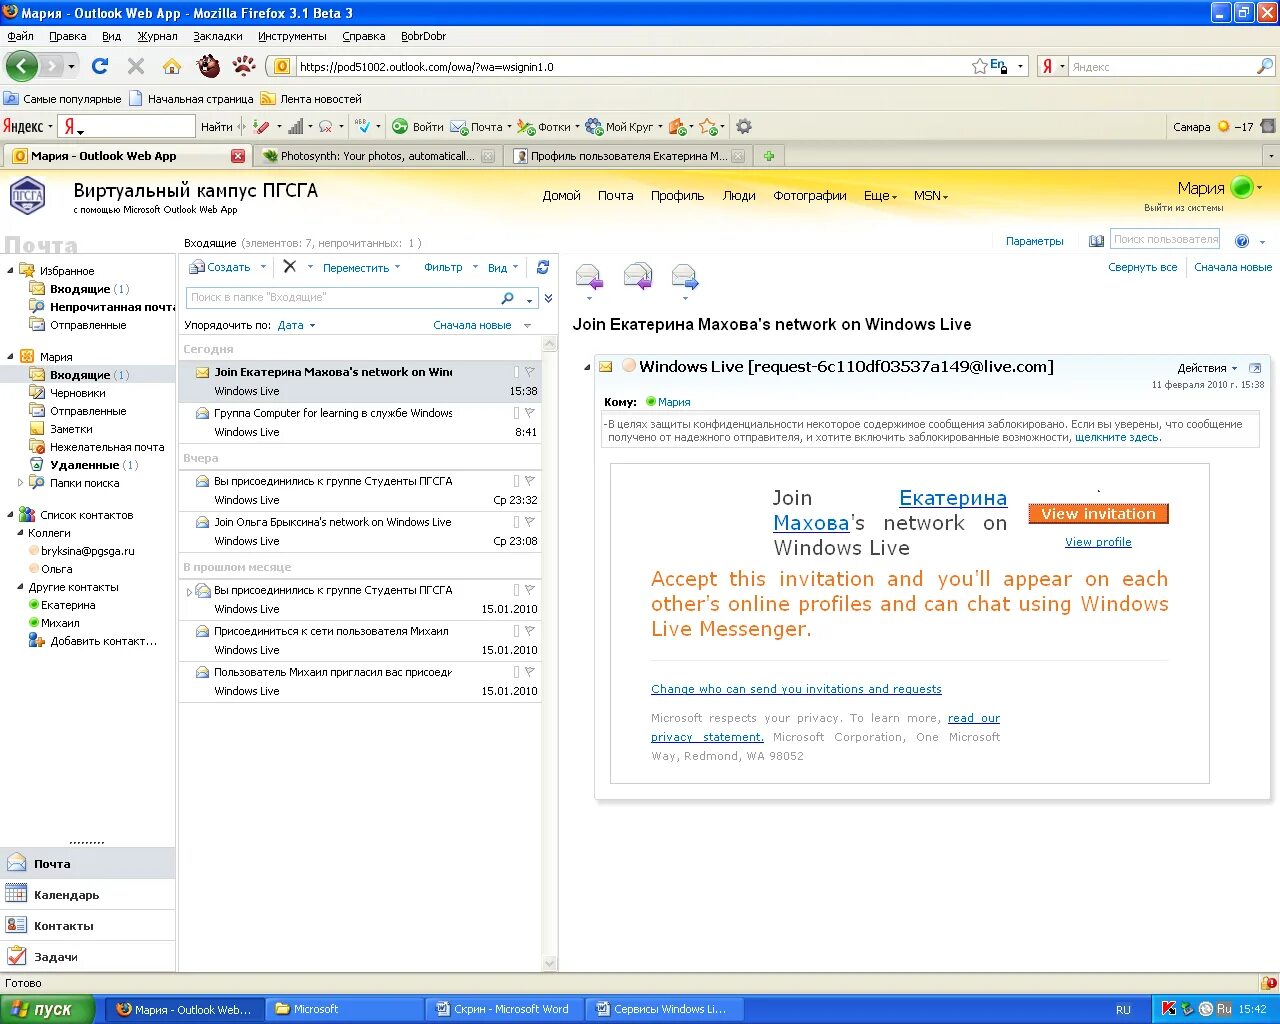Collapse Список контактов section
The height and width of the screenshot is (1024, 1280).
coord(11,515)
